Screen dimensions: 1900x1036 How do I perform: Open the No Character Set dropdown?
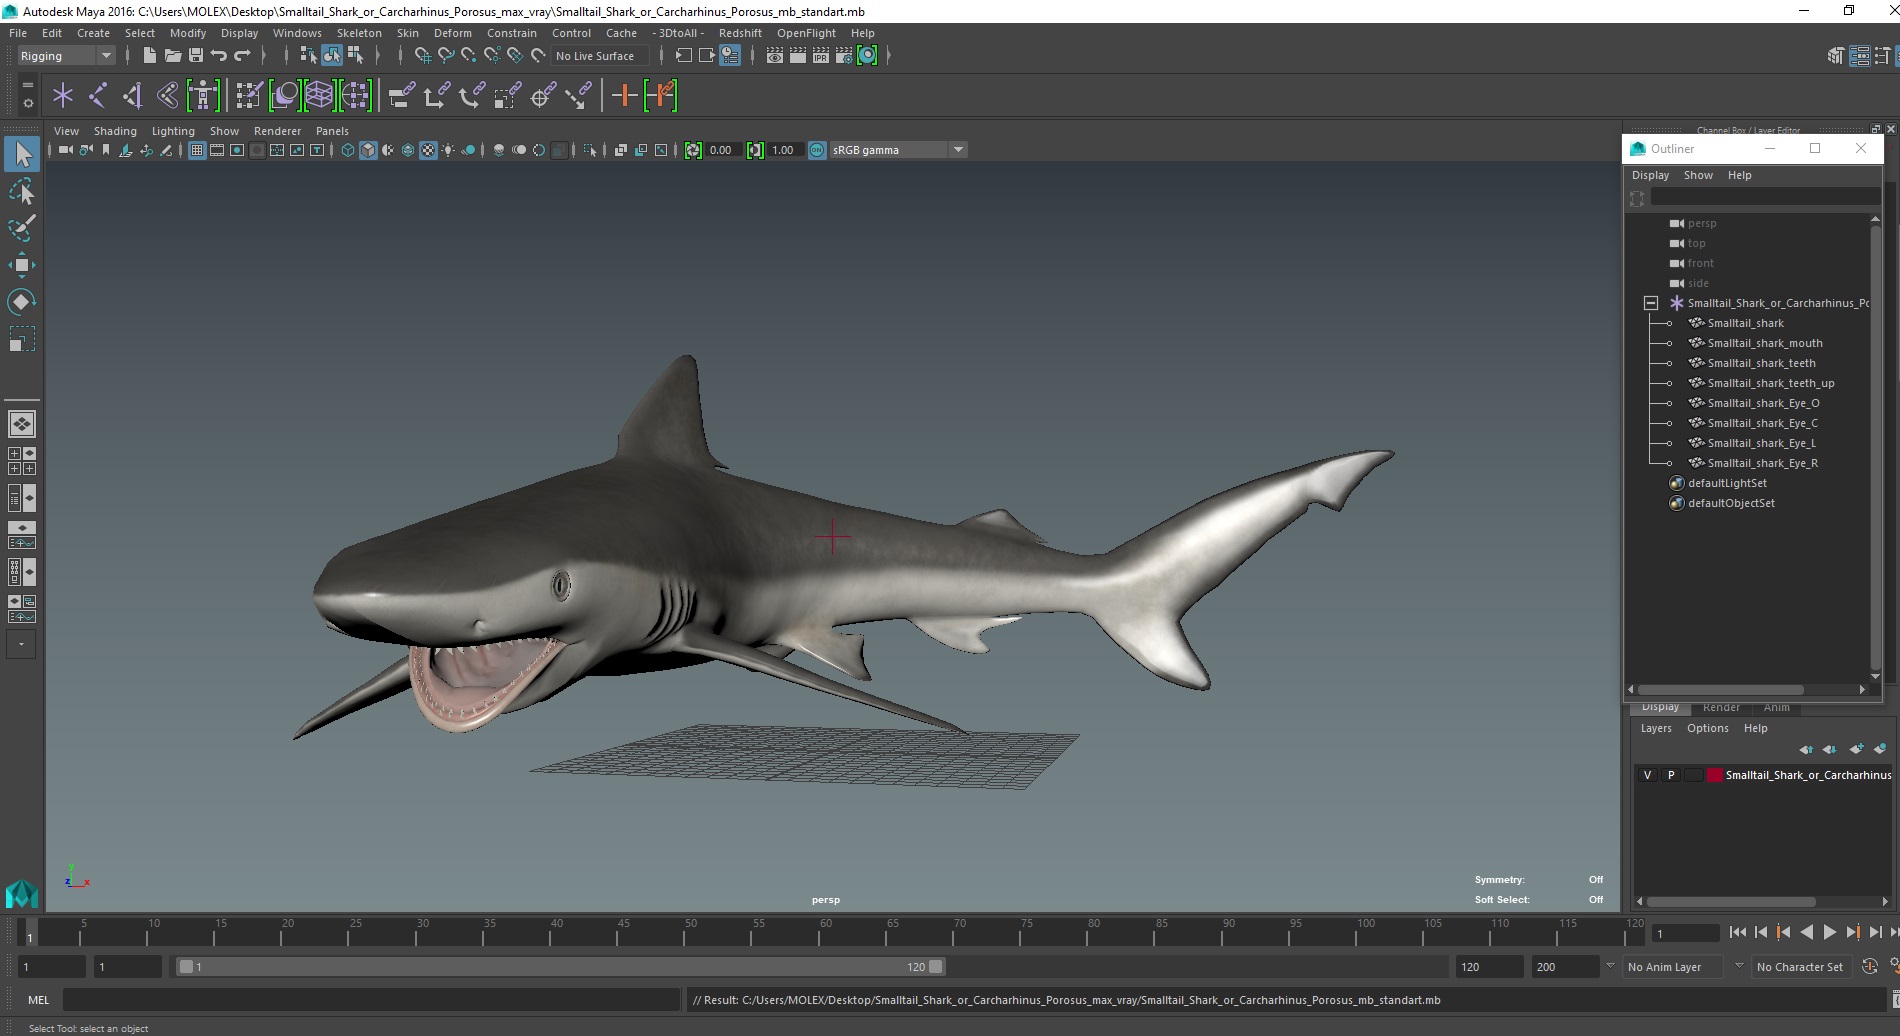[x=1801, y=967]
